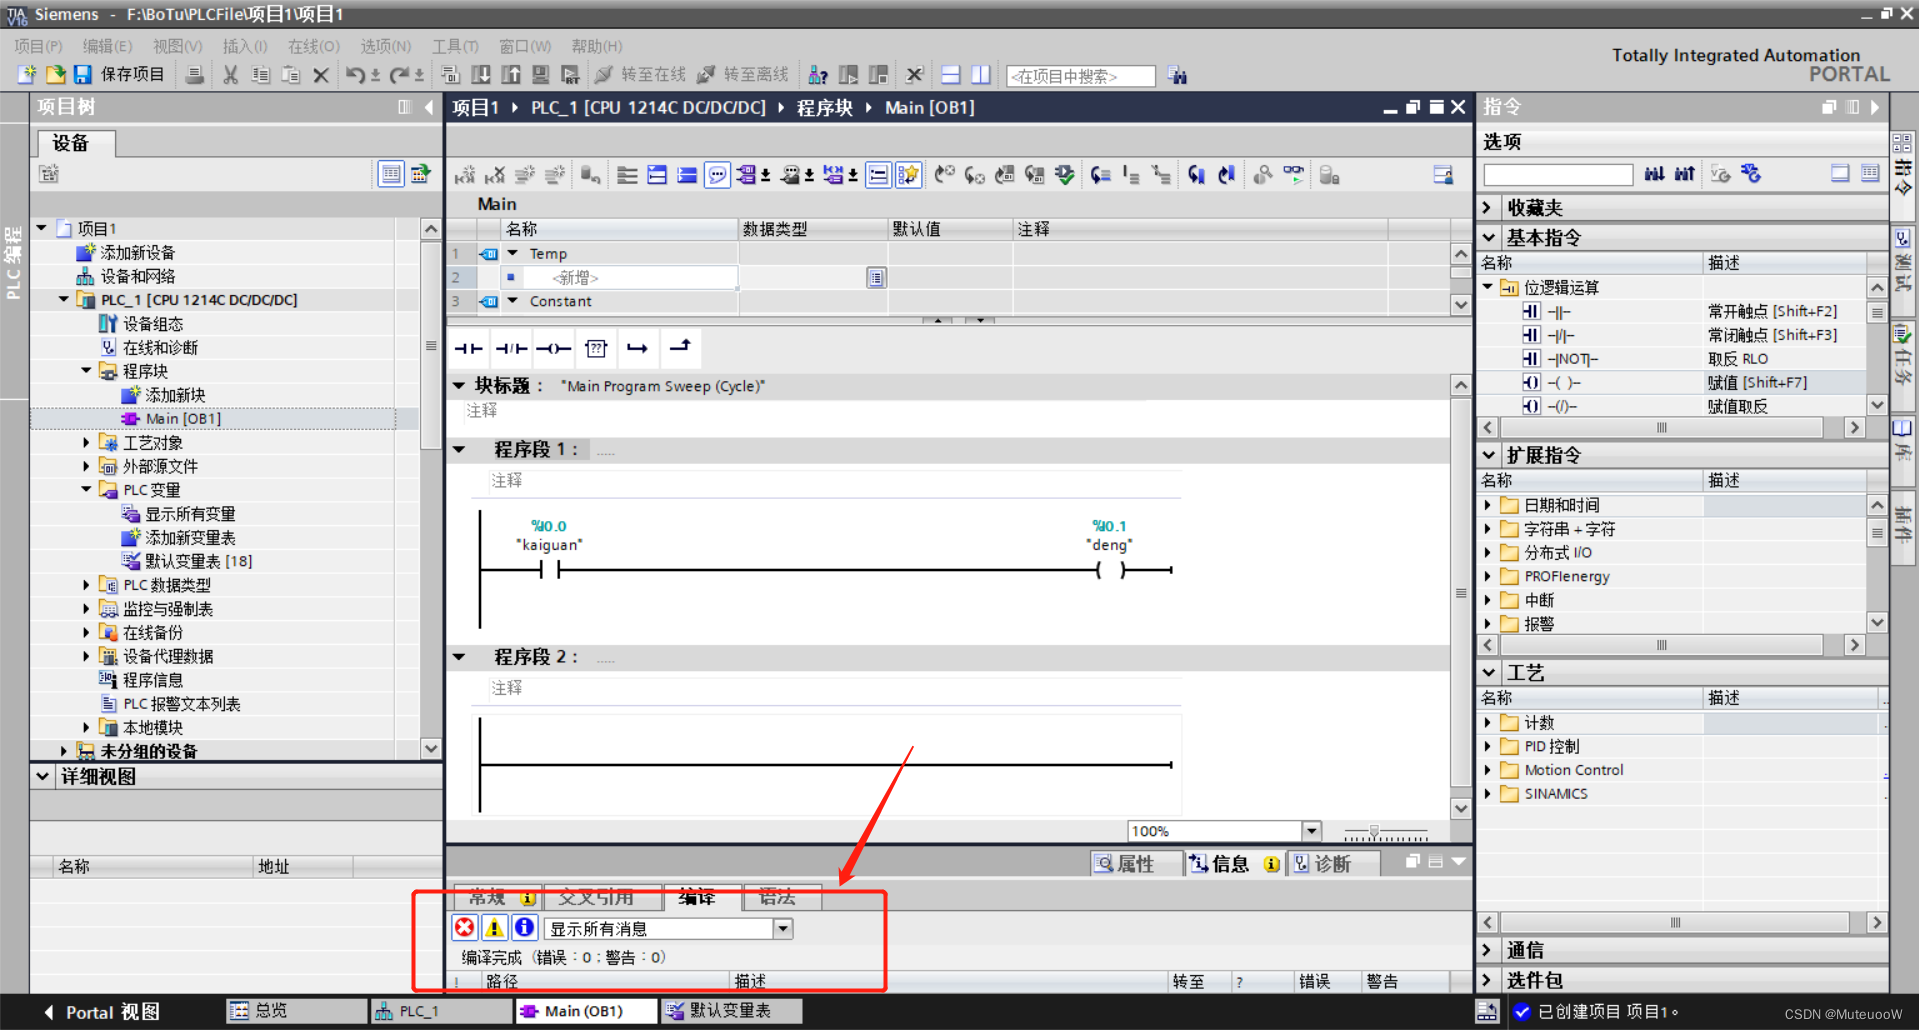1919x1030 pixels.
Task: Toggle information messages filter
Action: (x=524, y=928)
